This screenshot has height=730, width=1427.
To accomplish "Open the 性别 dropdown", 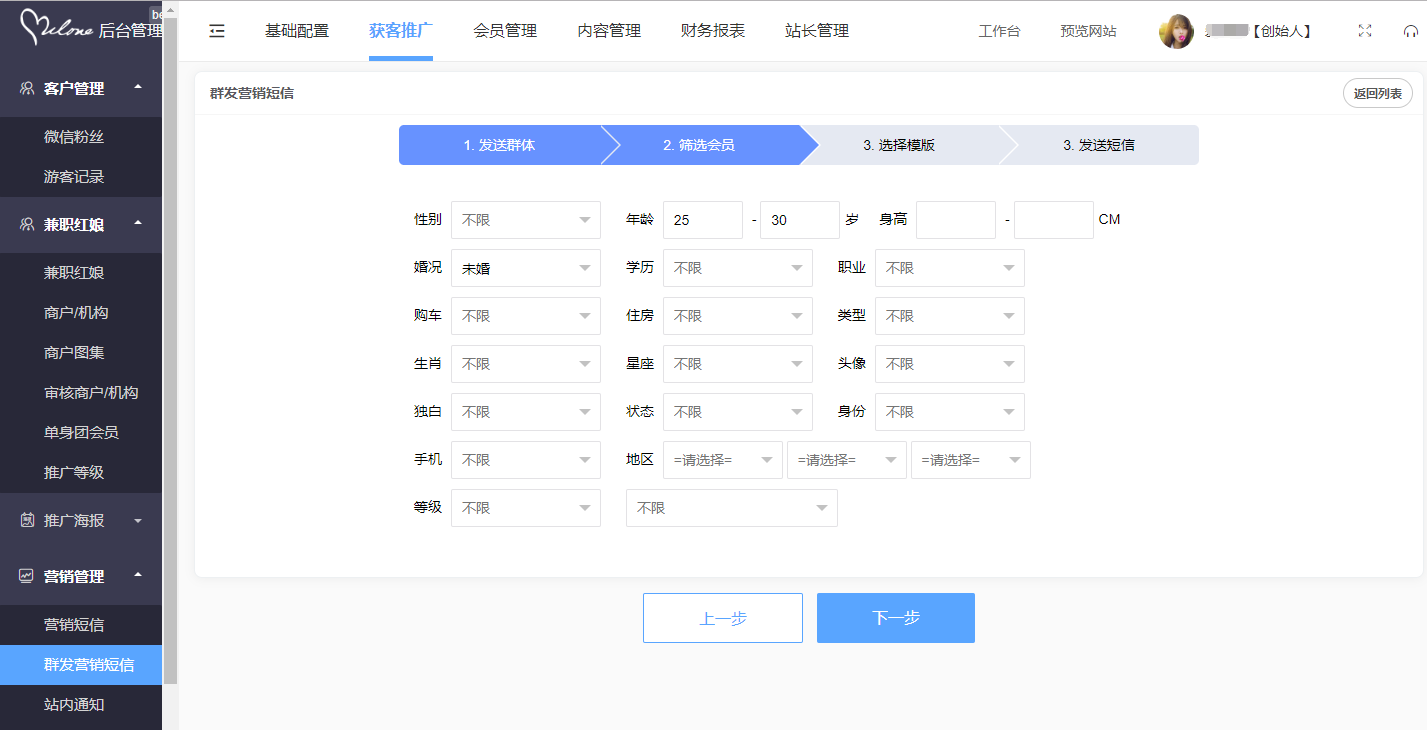I will 526,220.
